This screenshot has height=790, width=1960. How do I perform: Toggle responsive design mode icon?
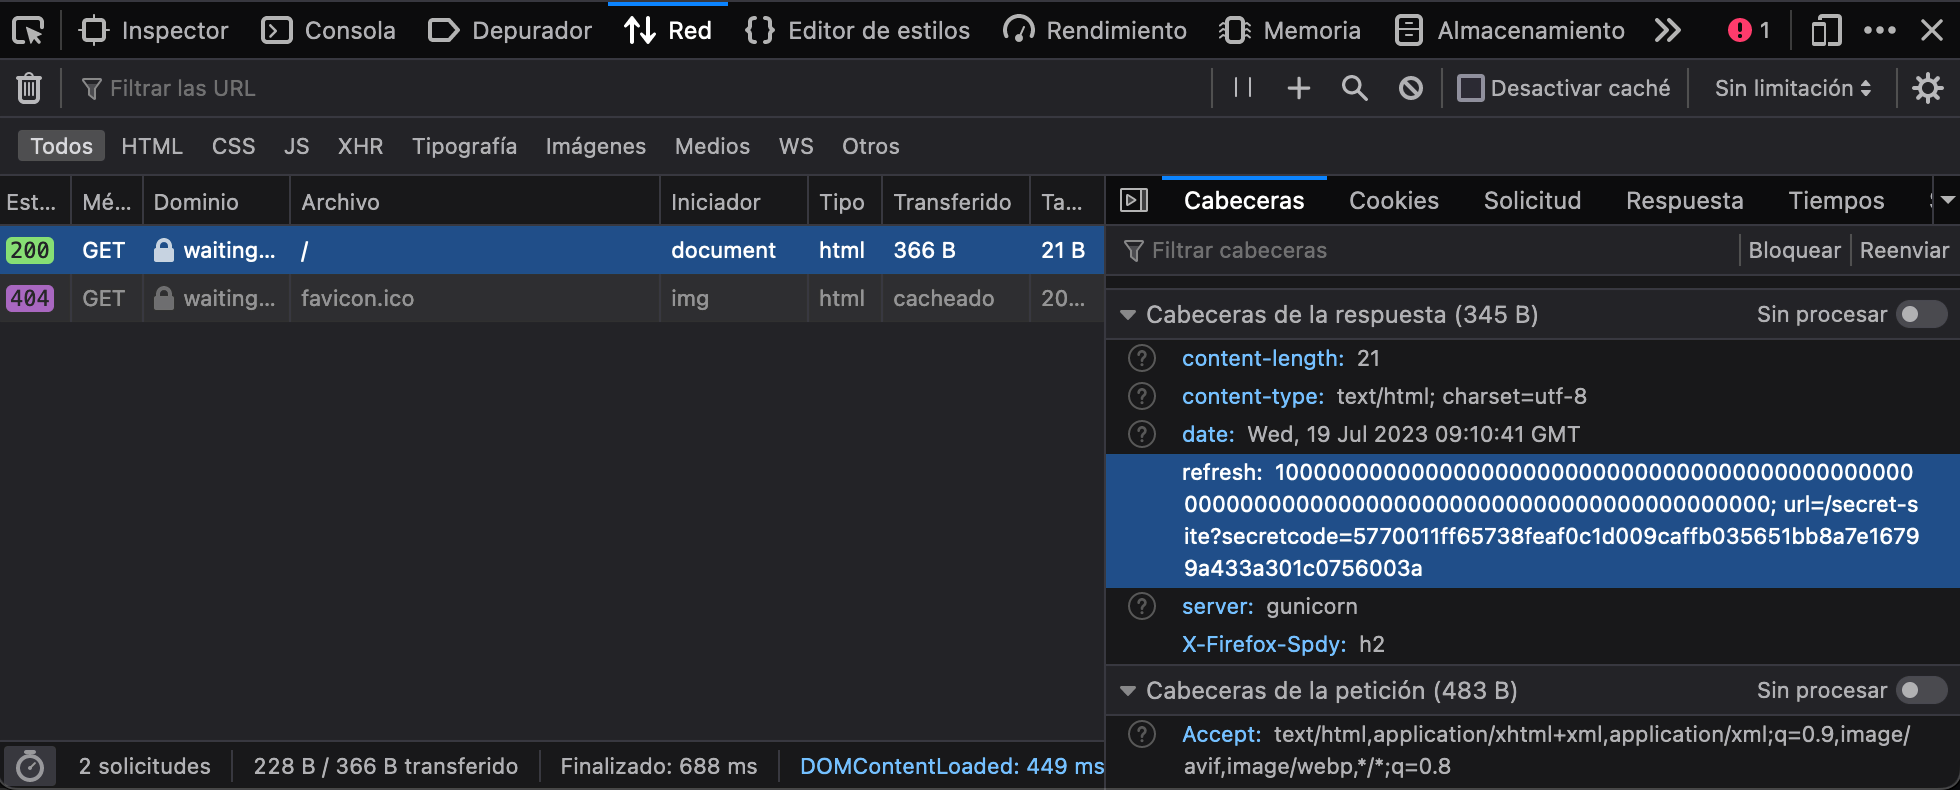[1826, 31]
